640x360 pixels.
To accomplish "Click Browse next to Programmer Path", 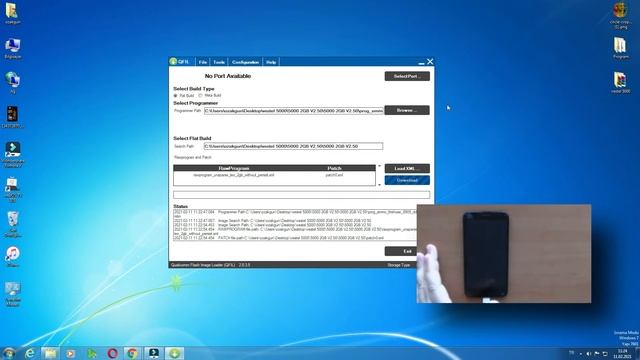I will (407, 110).
